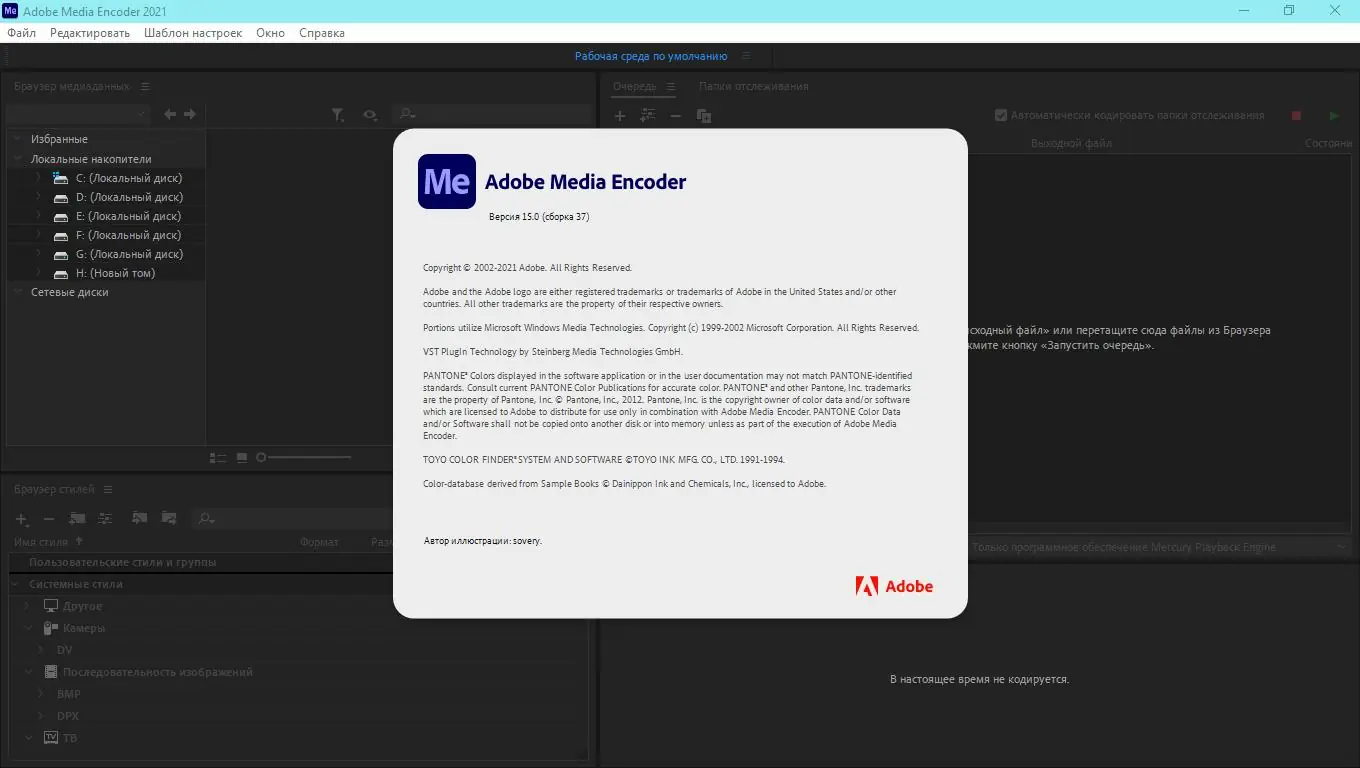Click the TV icon beside ТВ
1360x768 pixels.
coord(51,738)
